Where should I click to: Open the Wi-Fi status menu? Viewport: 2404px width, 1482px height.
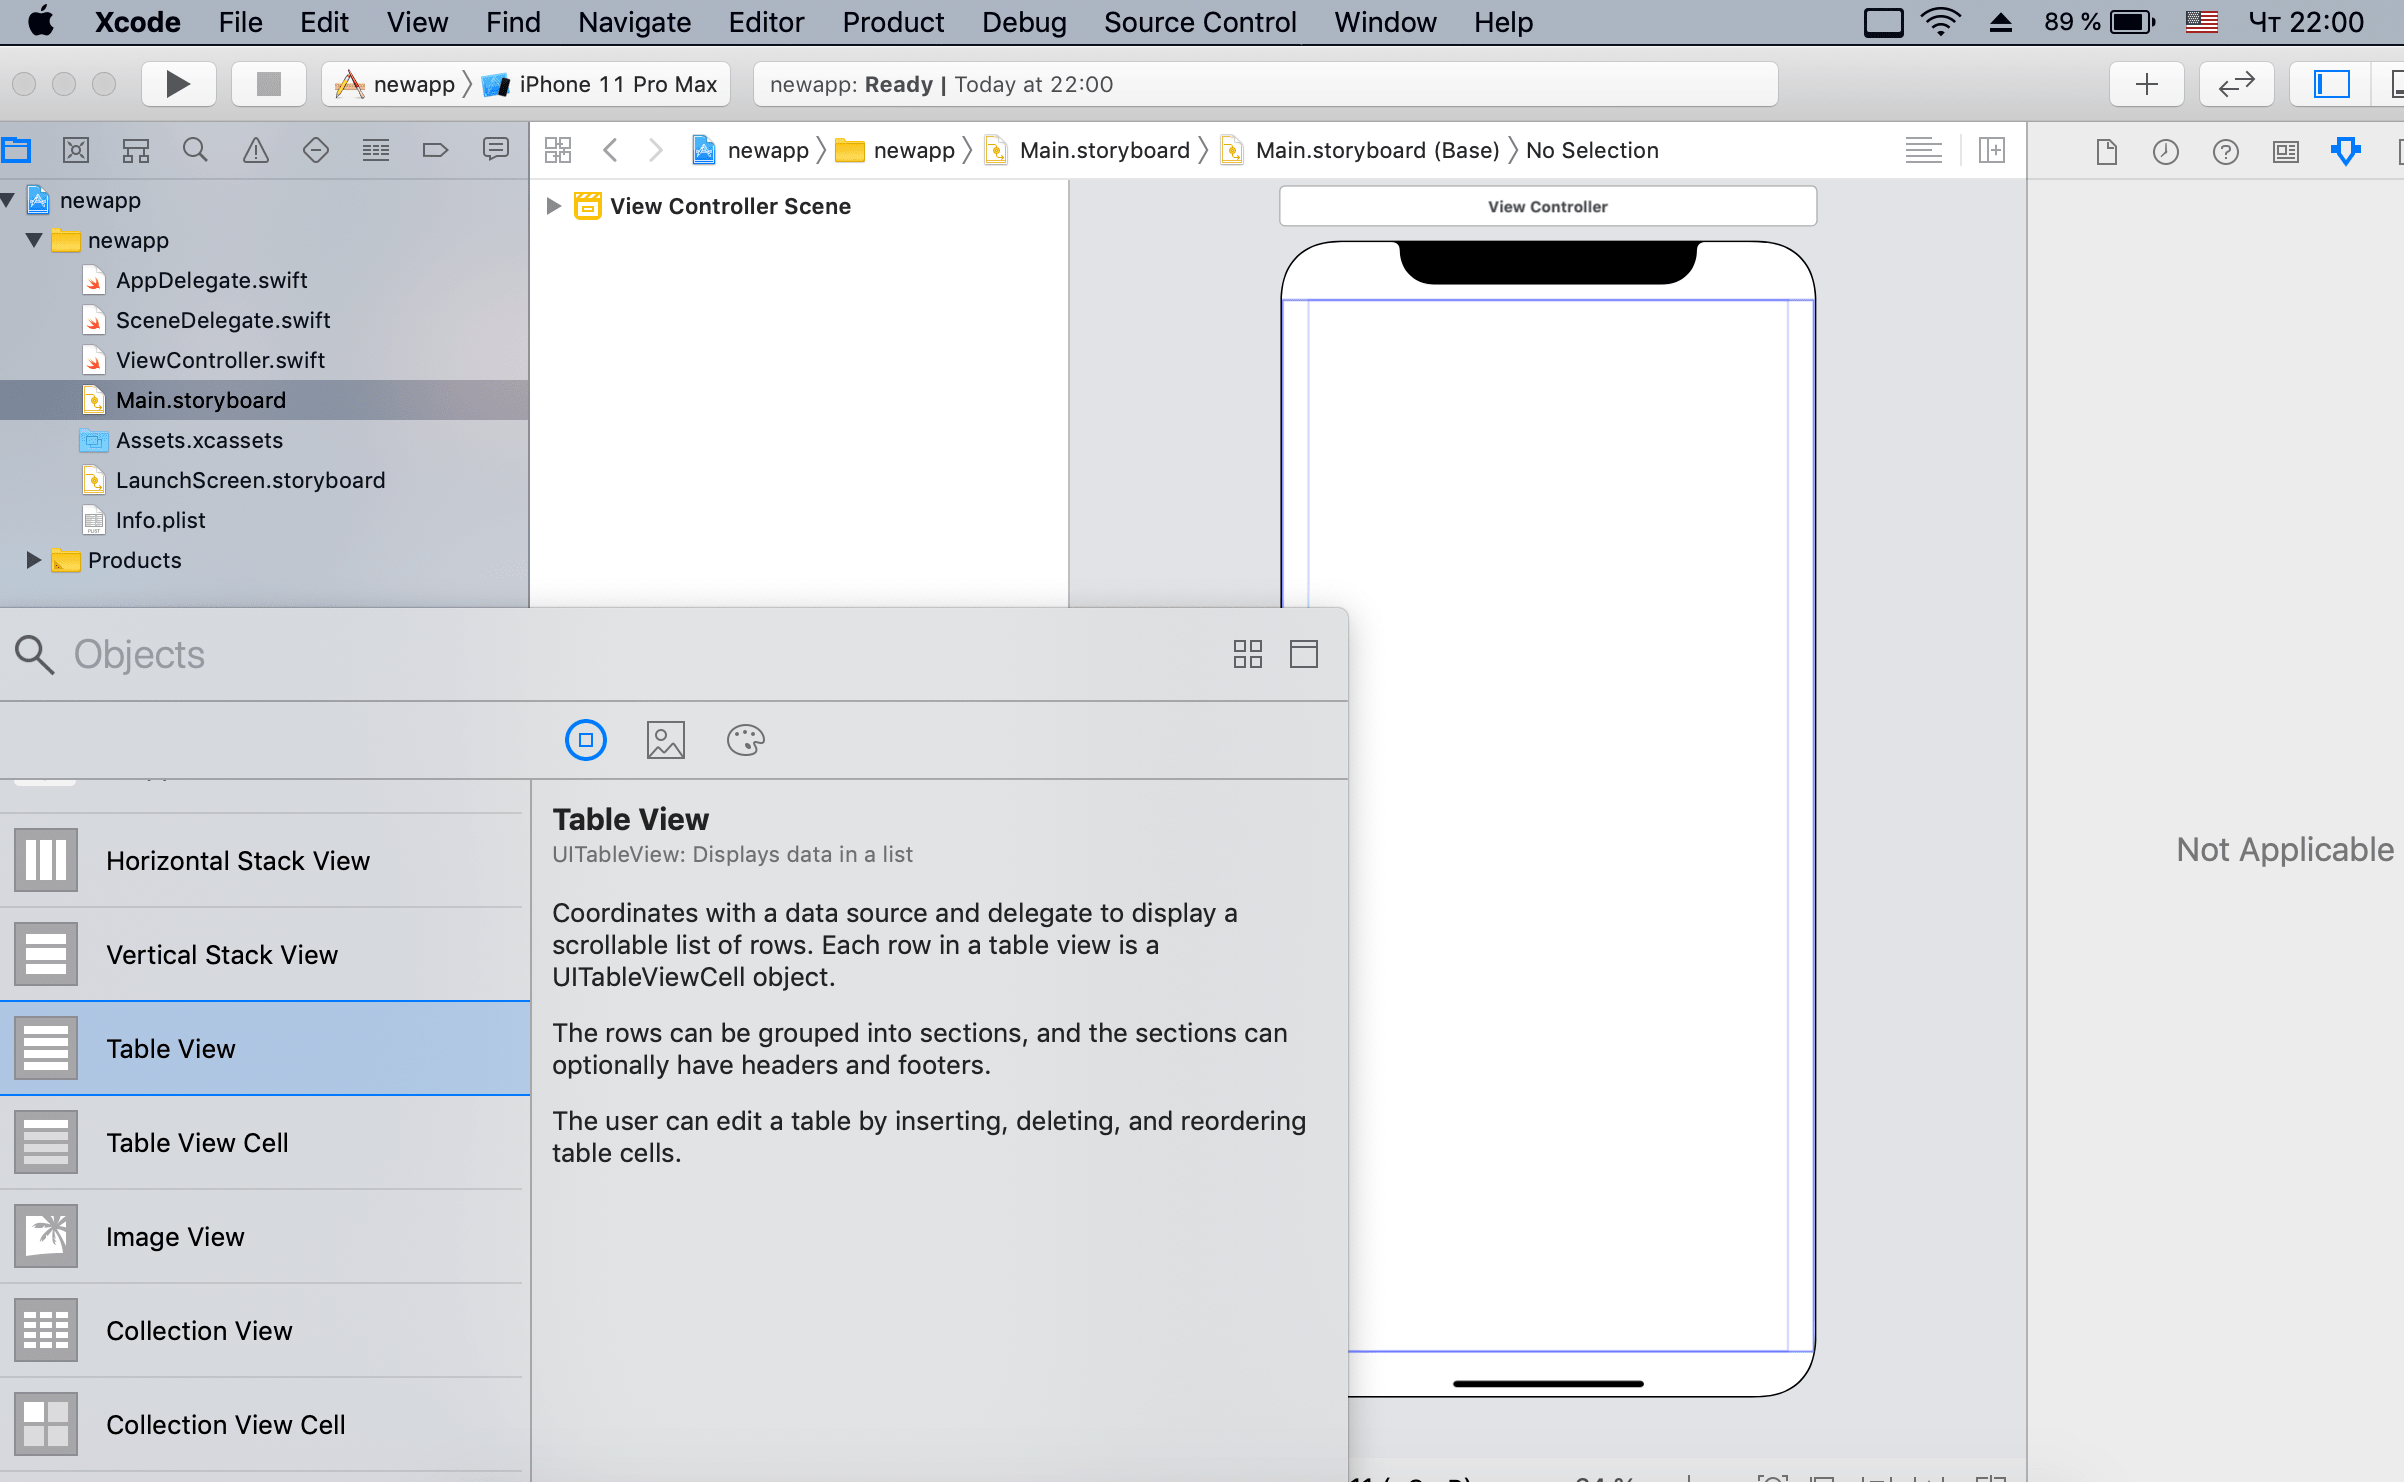tap(1940, 22)
